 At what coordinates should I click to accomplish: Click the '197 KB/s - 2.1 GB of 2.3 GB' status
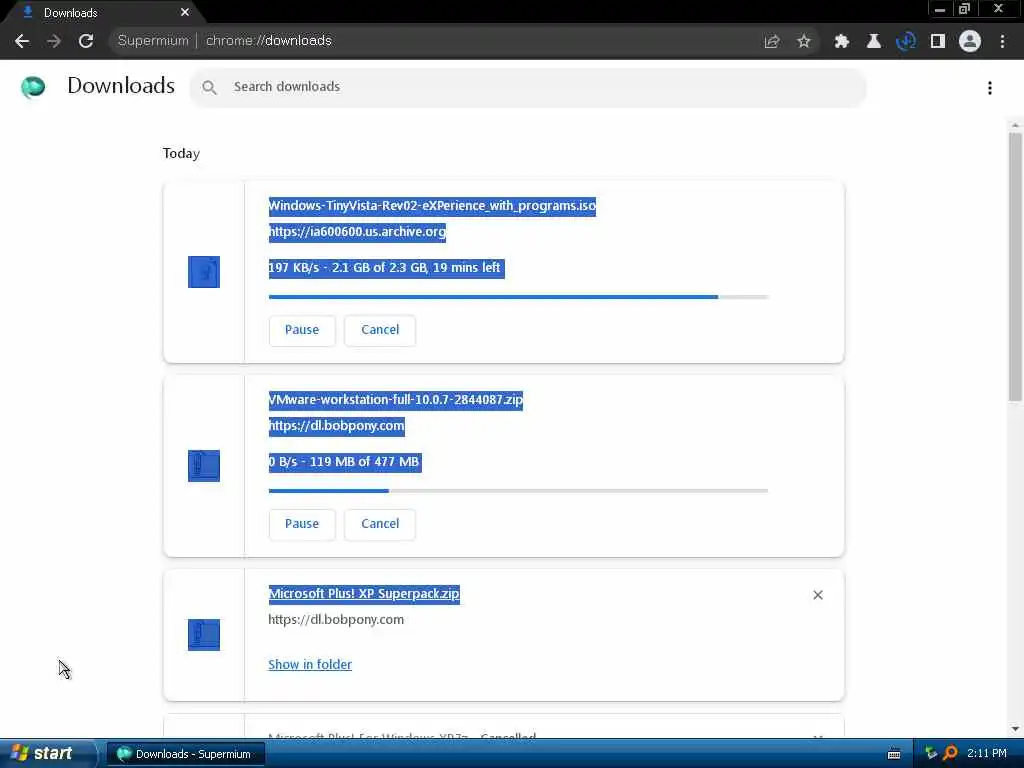tap(386, 268)
